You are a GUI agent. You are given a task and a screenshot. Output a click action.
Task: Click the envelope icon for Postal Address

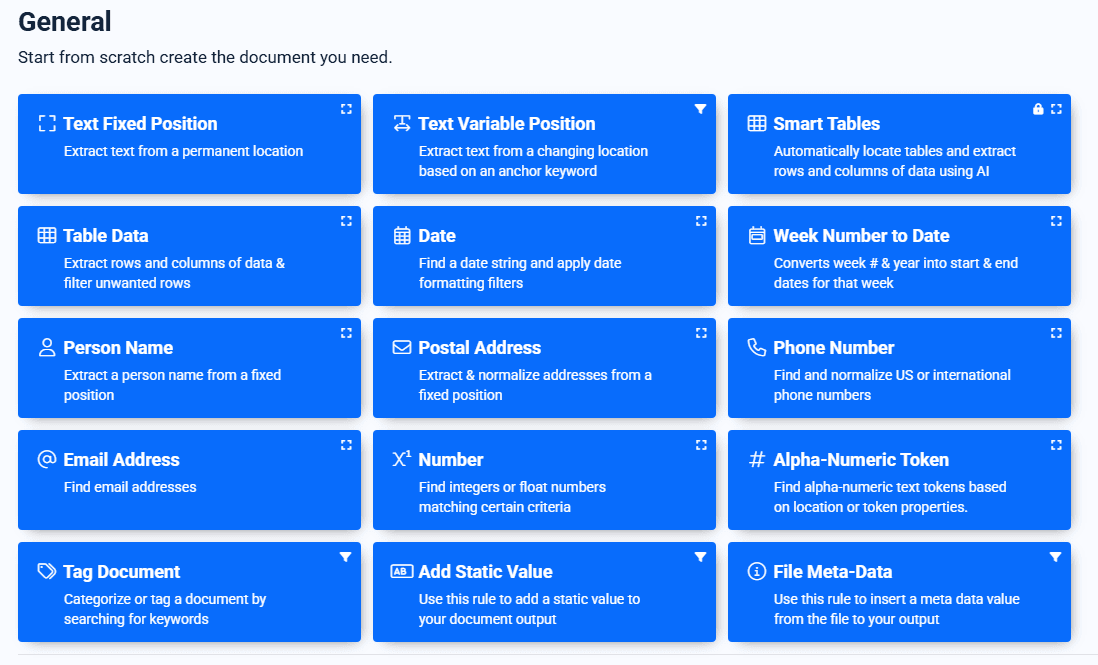[402, 348]
